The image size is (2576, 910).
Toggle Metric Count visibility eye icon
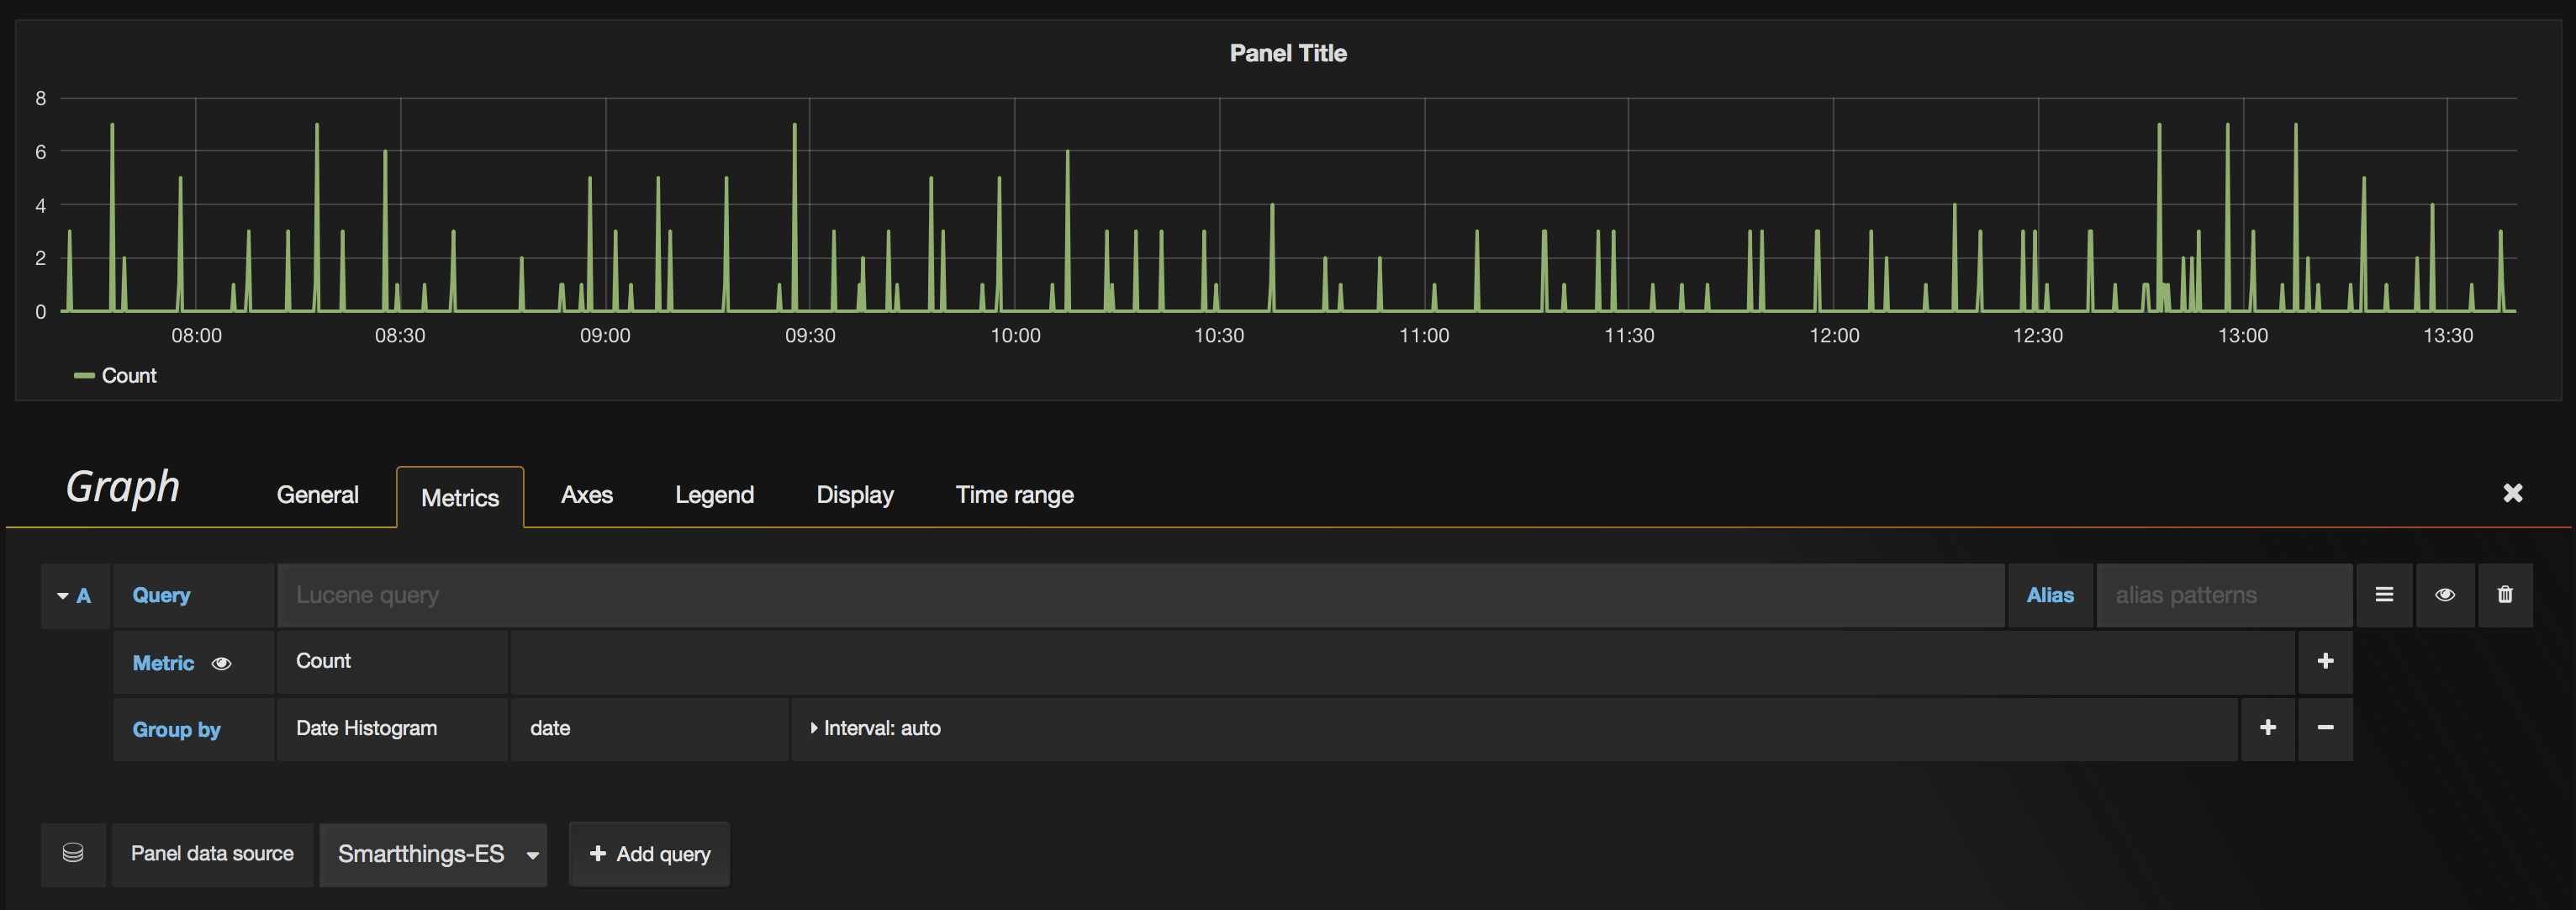coord(222,663)
